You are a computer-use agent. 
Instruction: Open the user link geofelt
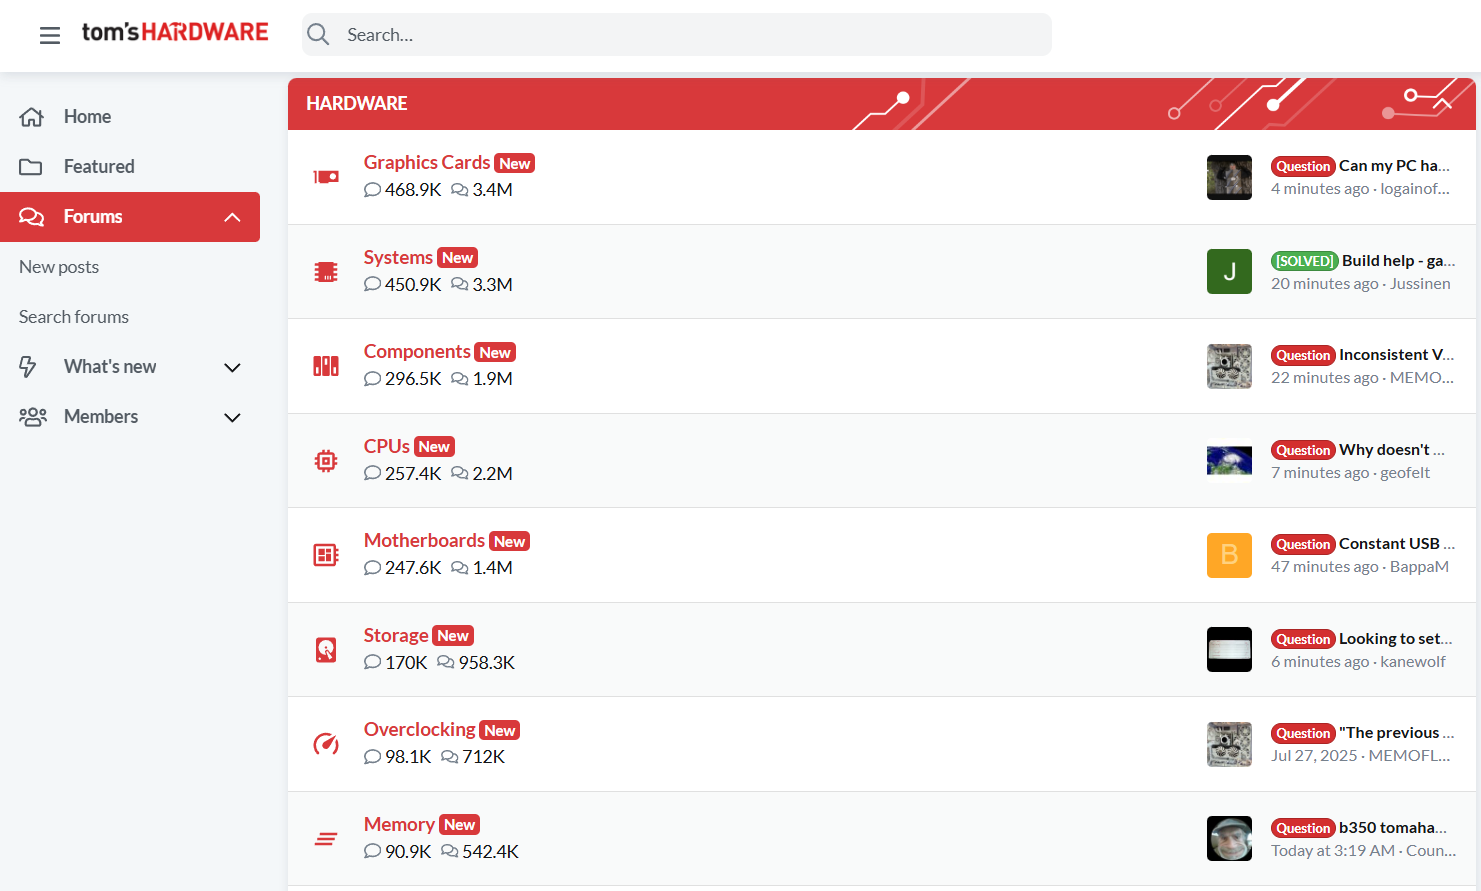click(x=1405, y=473)
